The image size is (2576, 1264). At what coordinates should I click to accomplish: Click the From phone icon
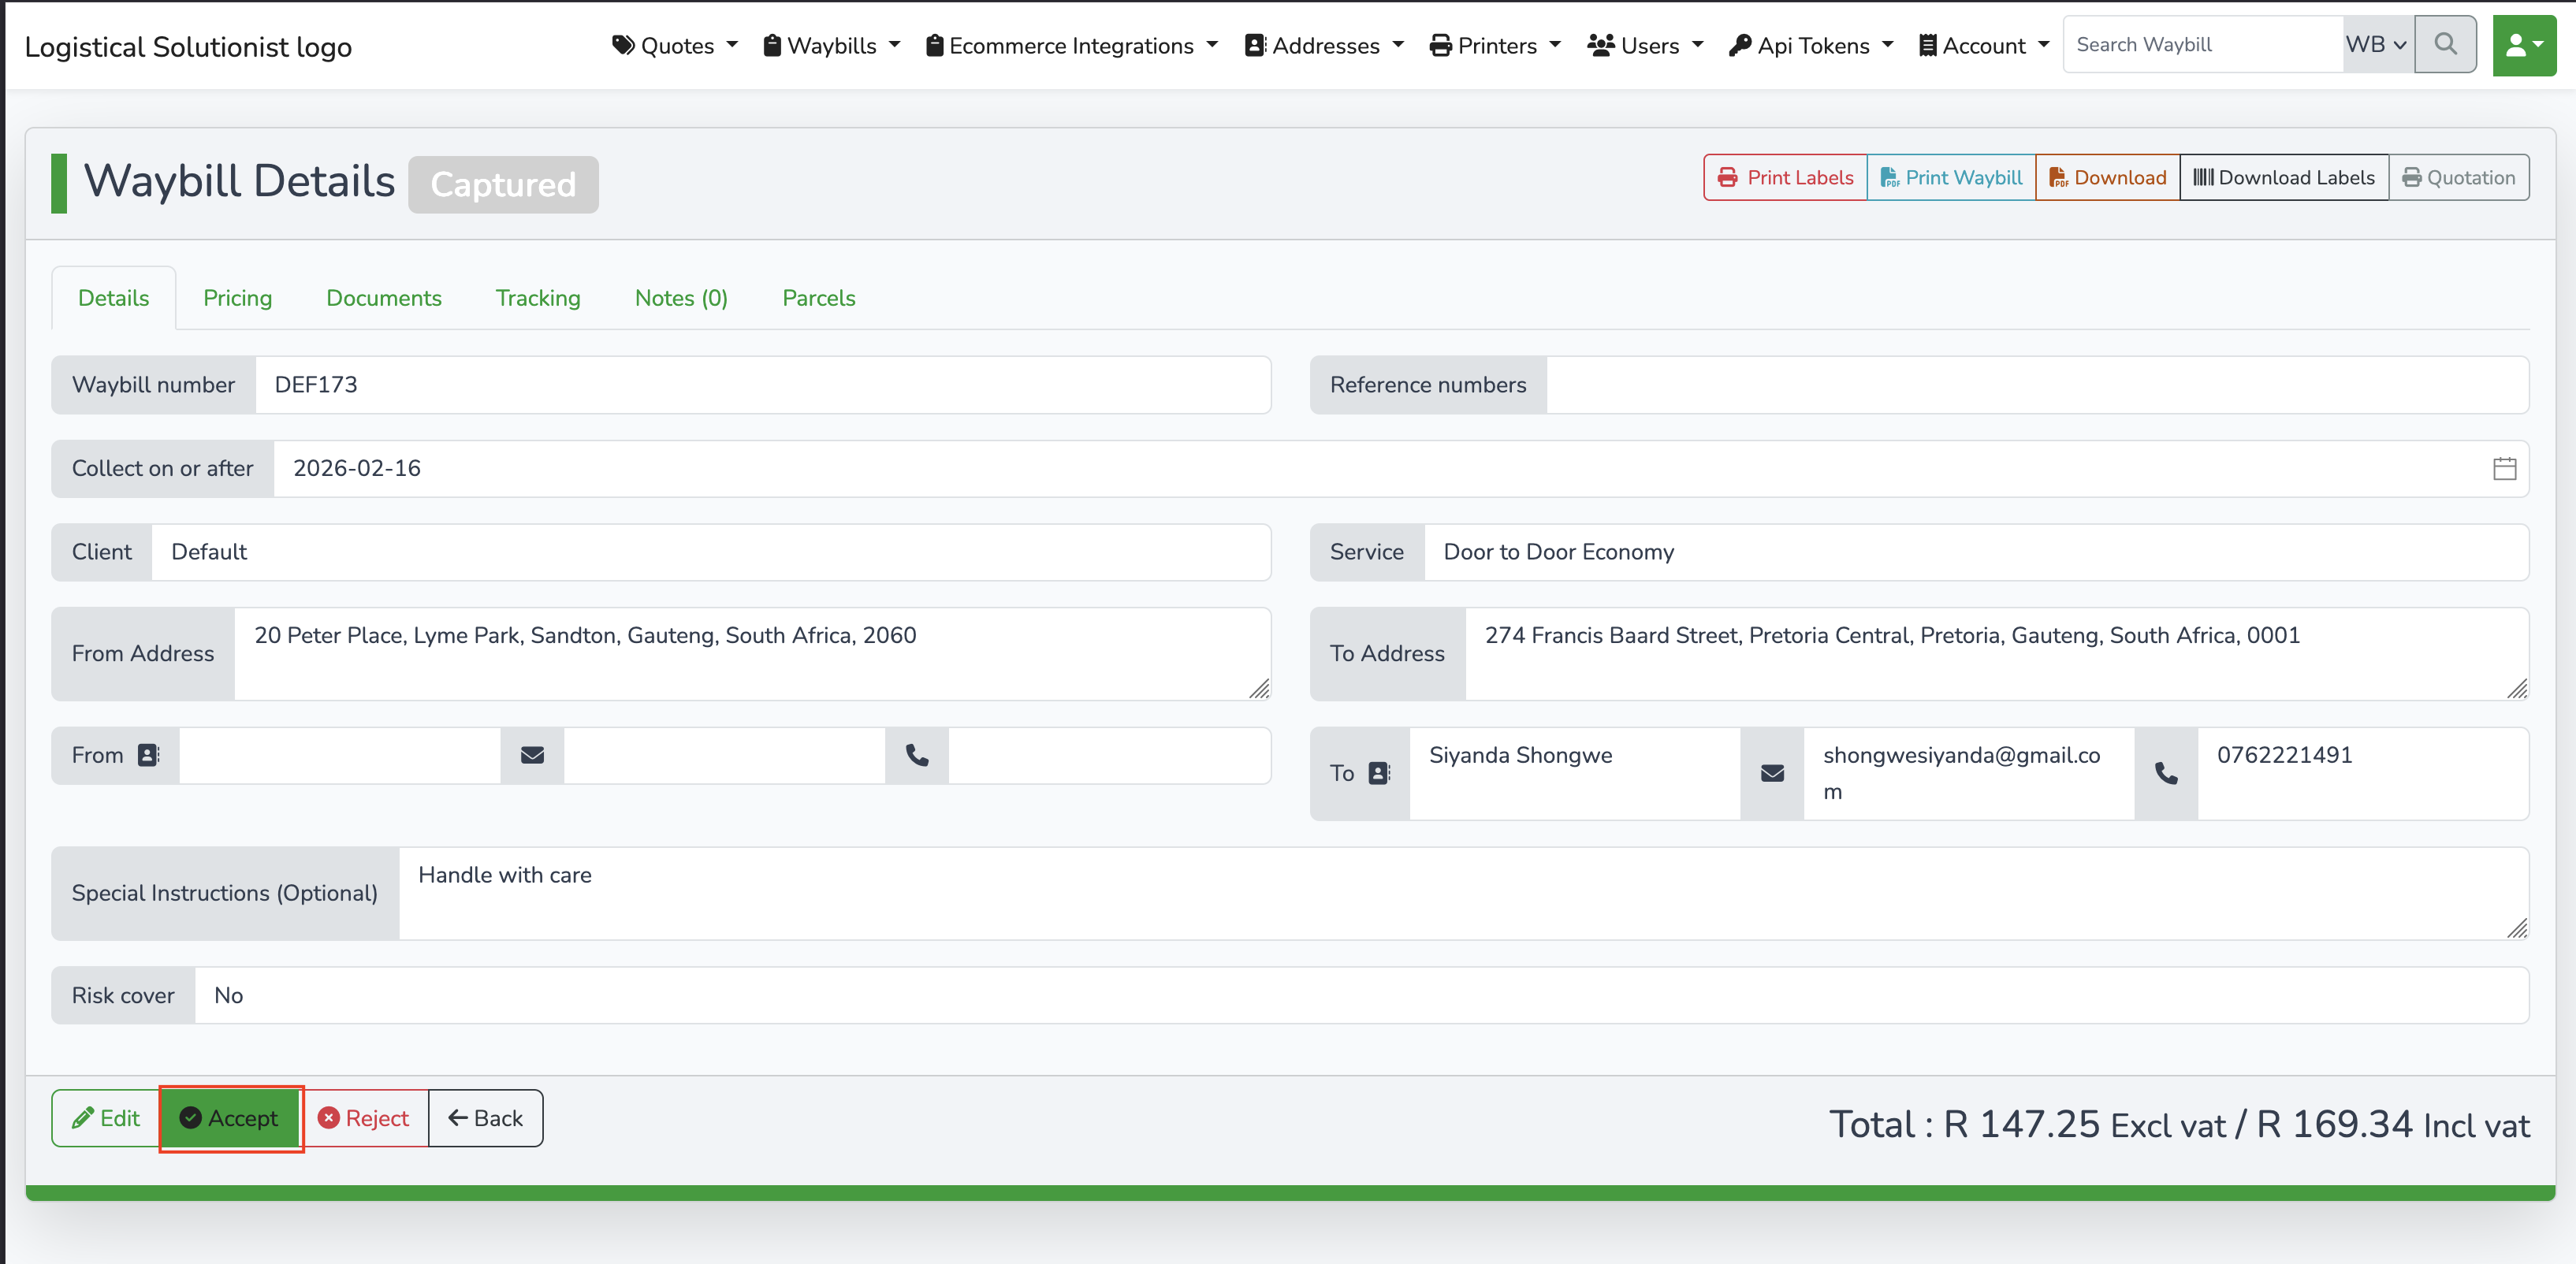(916, 755)
